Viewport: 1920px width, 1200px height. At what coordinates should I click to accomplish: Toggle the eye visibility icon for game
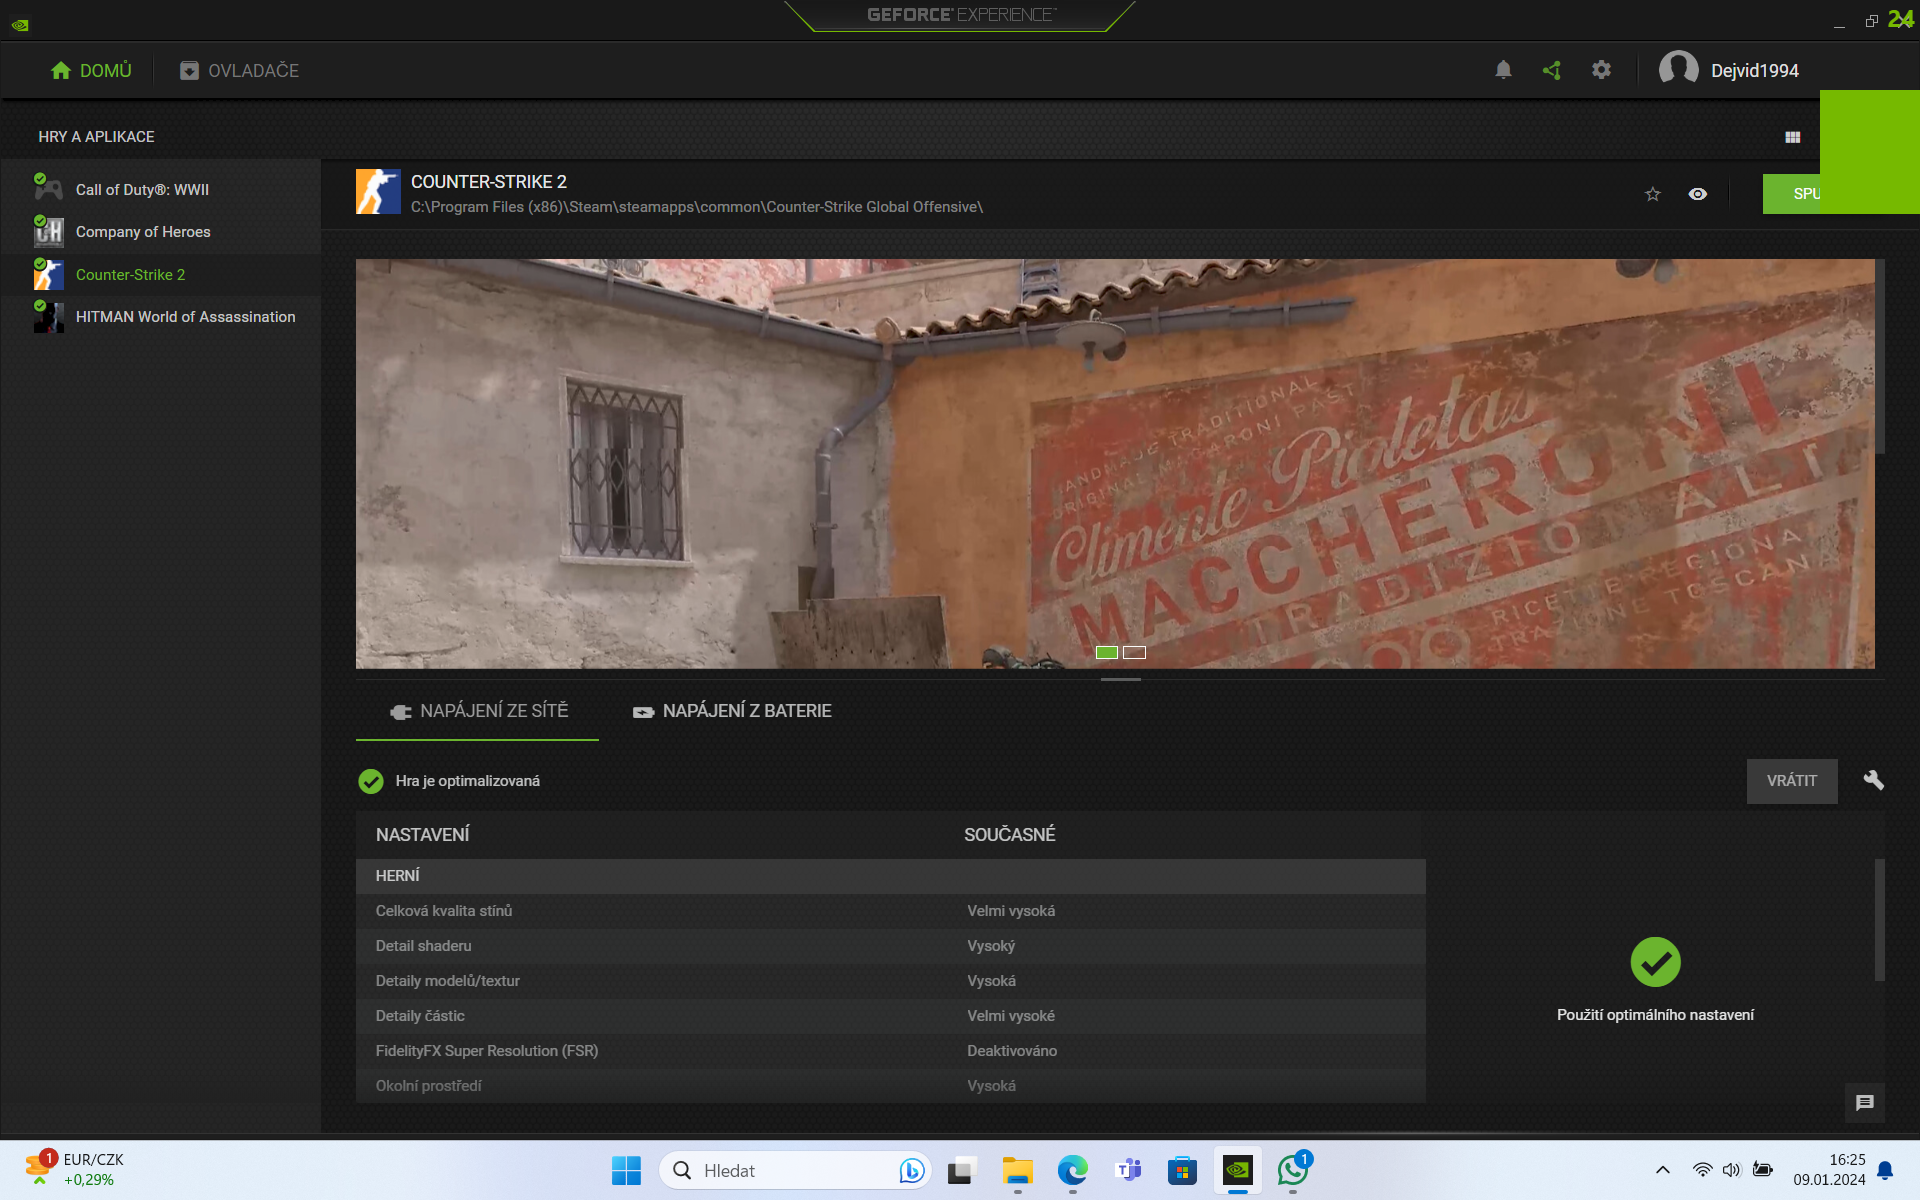(x=1697, y=194)
